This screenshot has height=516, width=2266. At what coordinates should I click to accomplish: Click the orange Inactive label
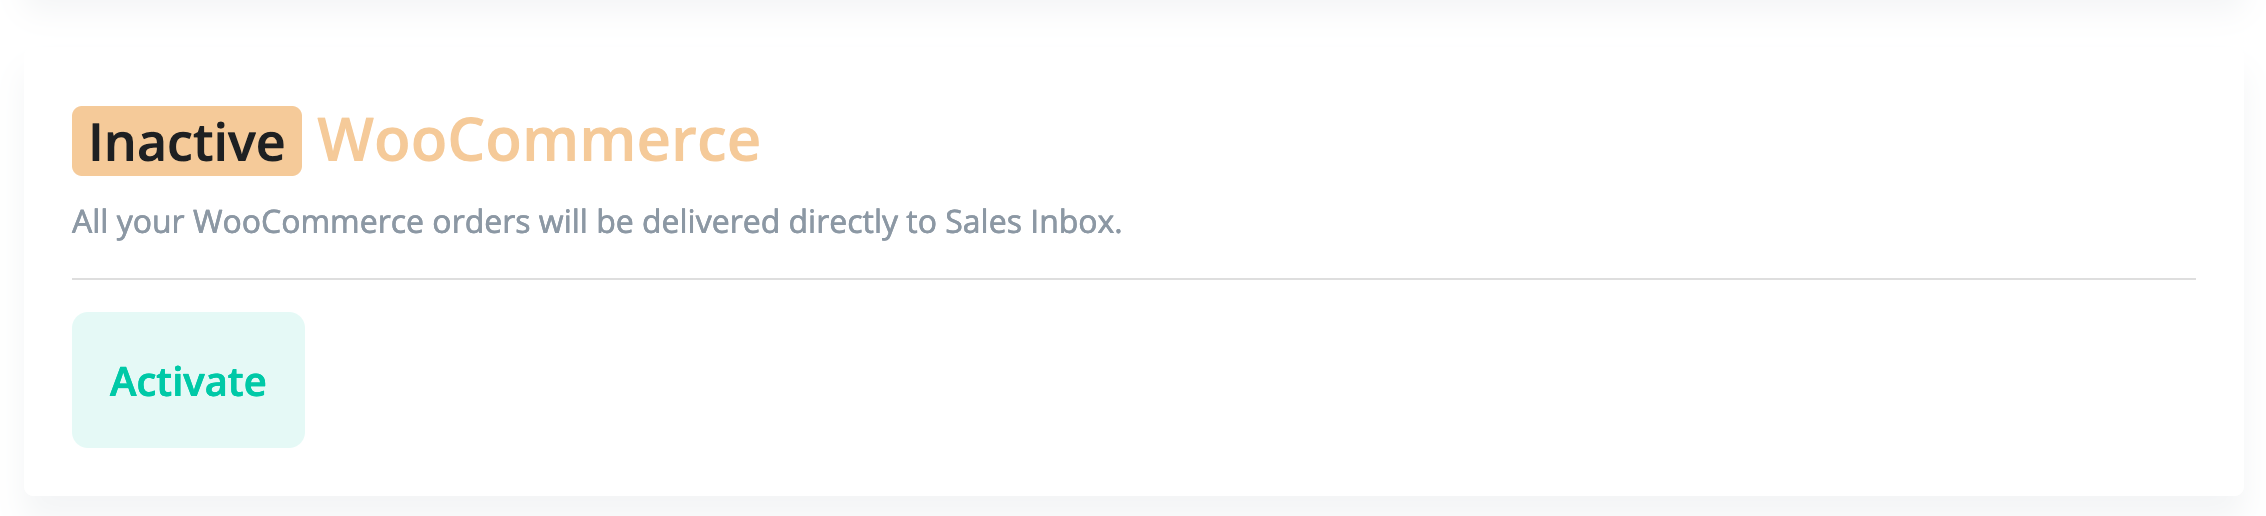point(187,141)
